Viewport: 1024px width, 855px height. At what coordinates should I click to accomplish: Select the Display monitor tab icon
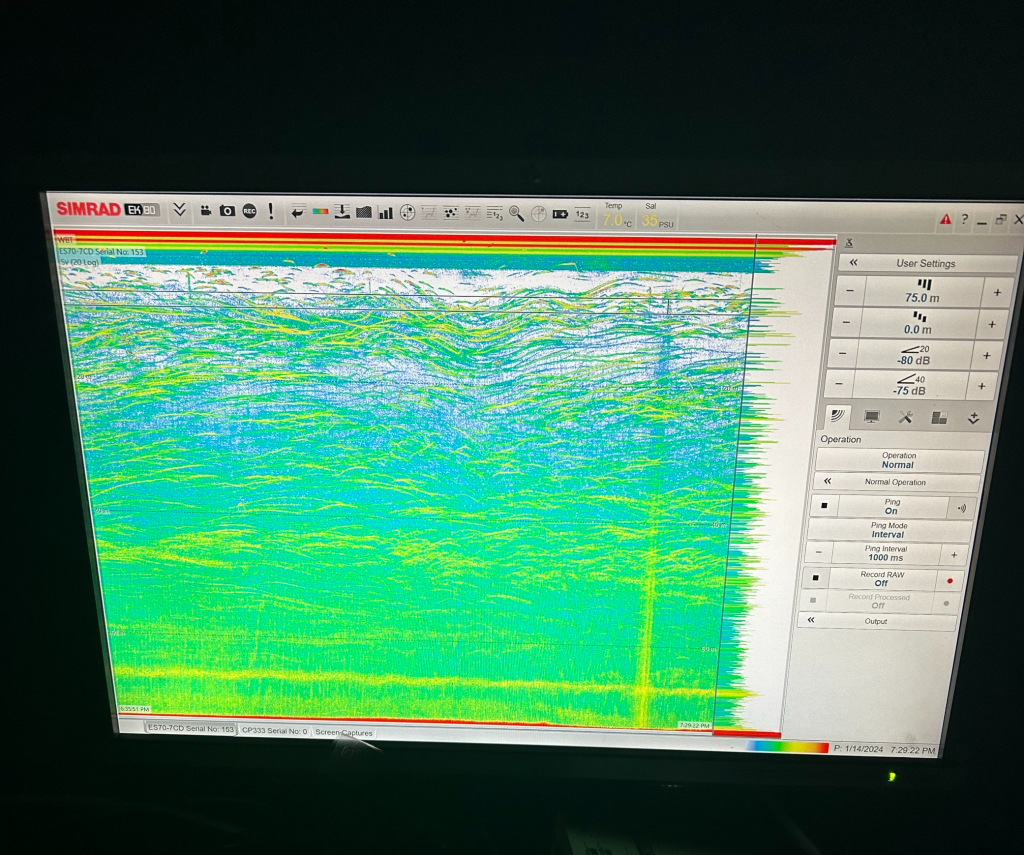pyautogui.click(x=872, y=417)
